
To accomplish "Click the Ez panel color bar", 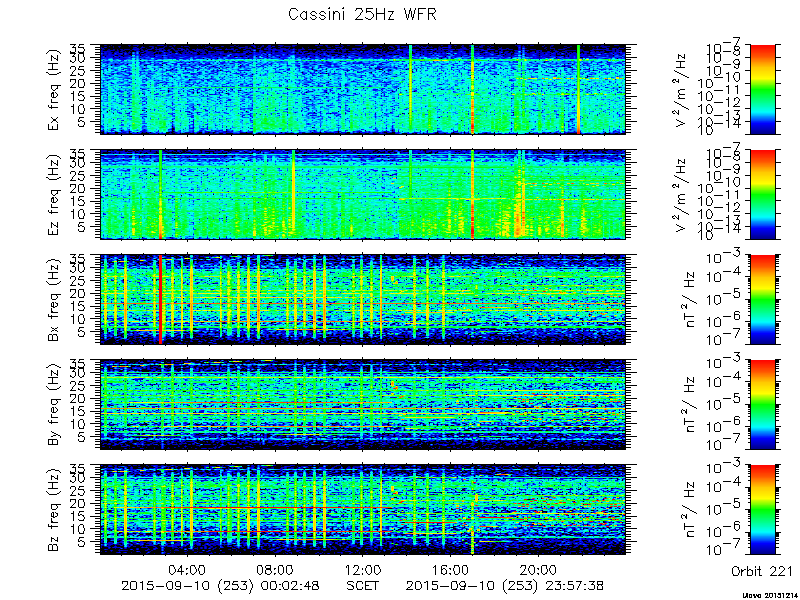I will point(762,194).
